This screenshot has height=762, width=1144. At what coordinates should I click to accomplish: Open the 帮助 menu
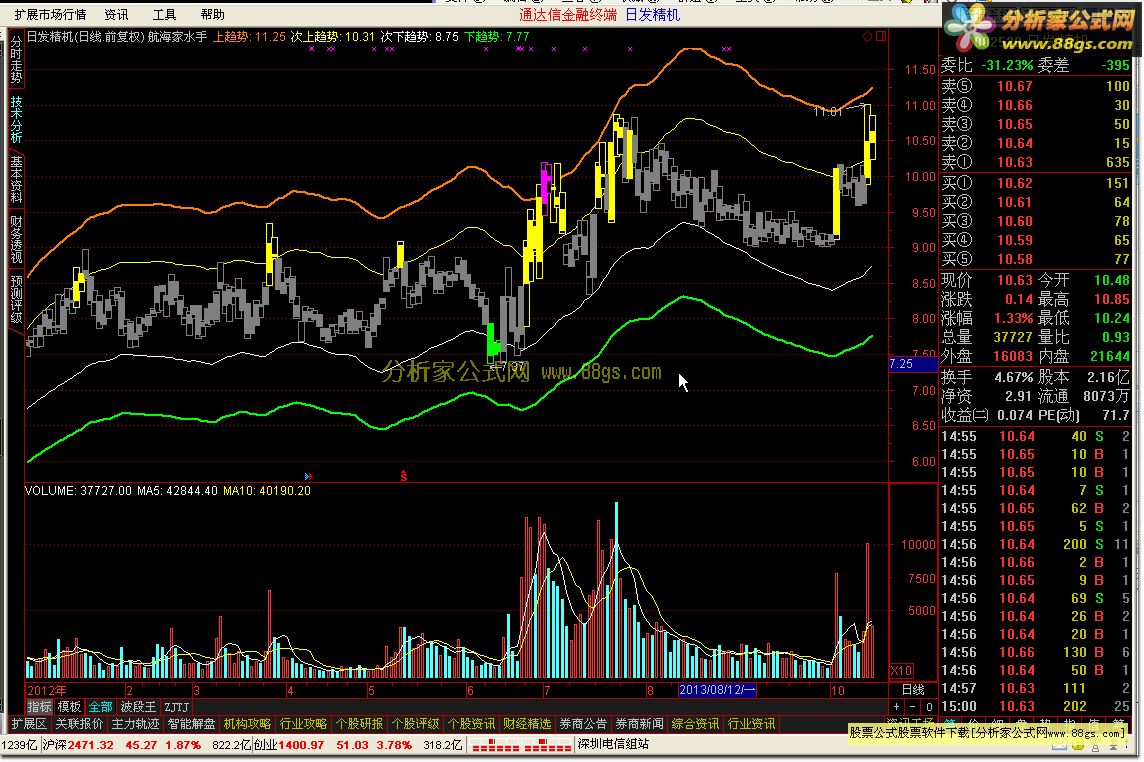click(212, 15)
